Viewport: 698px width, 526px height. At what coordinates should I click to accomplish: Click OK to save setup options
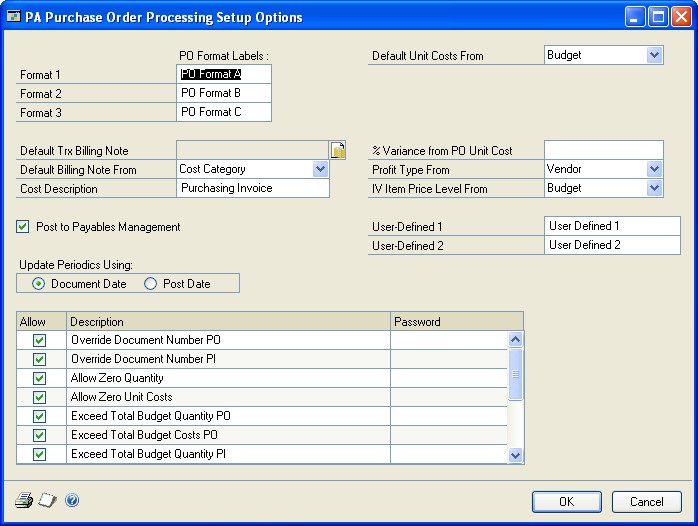[x=567, y=502]
